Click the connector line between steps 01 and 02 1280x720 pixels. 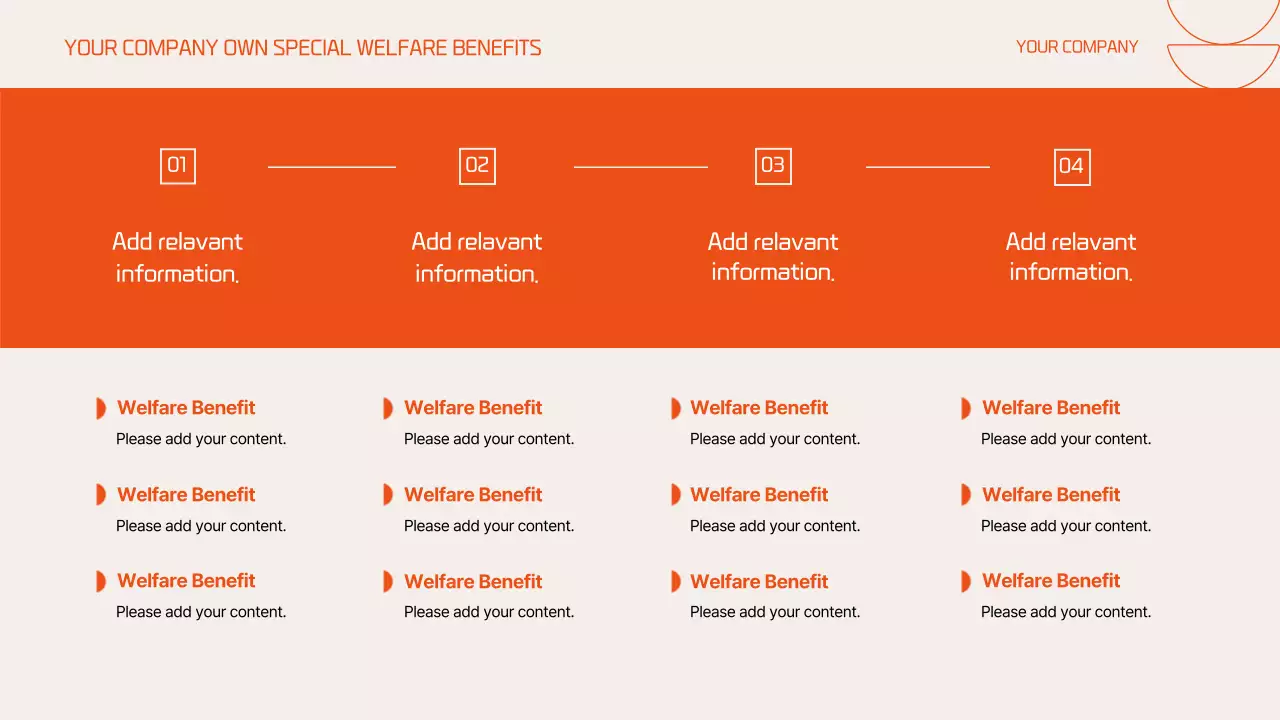pos(332,167)
